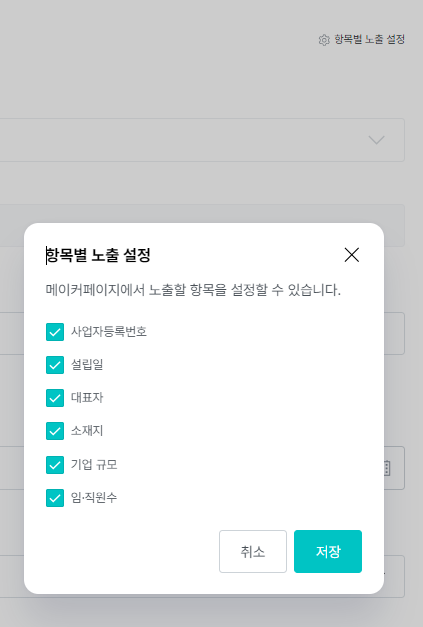Expand the dropdown chevron in the background form
Image resolution: width=423 pixels, height=627 pixels.
(x=376, y=140)
